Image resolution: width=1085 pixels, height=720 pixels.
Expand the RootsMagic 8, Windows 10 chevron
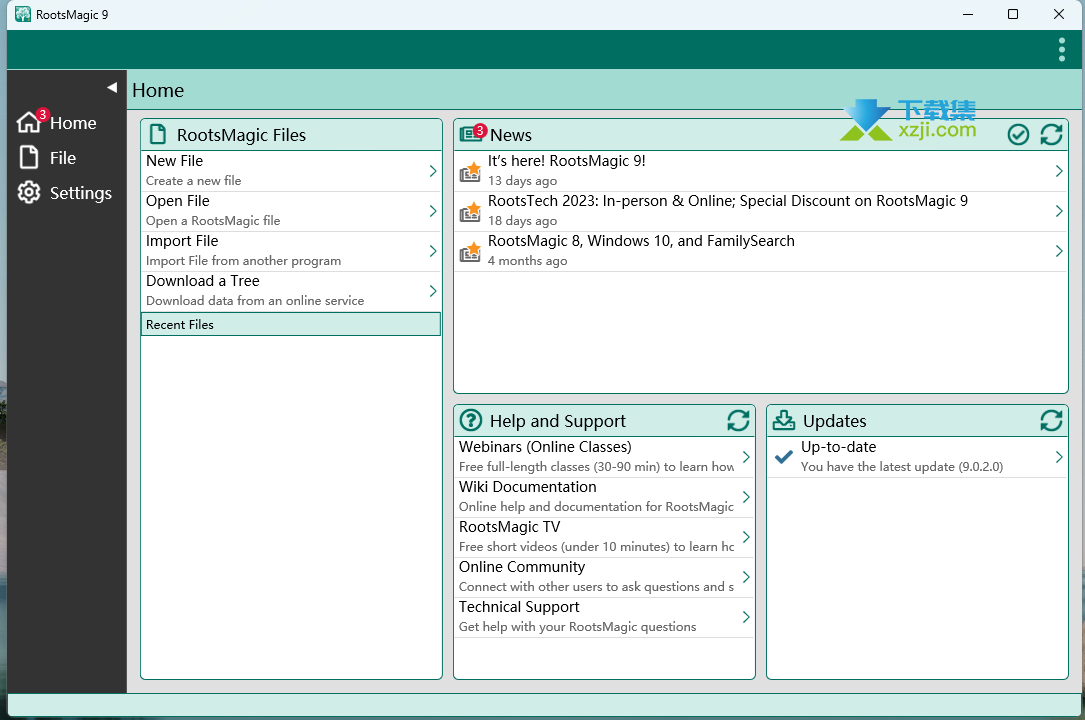tap(1059, 251)
